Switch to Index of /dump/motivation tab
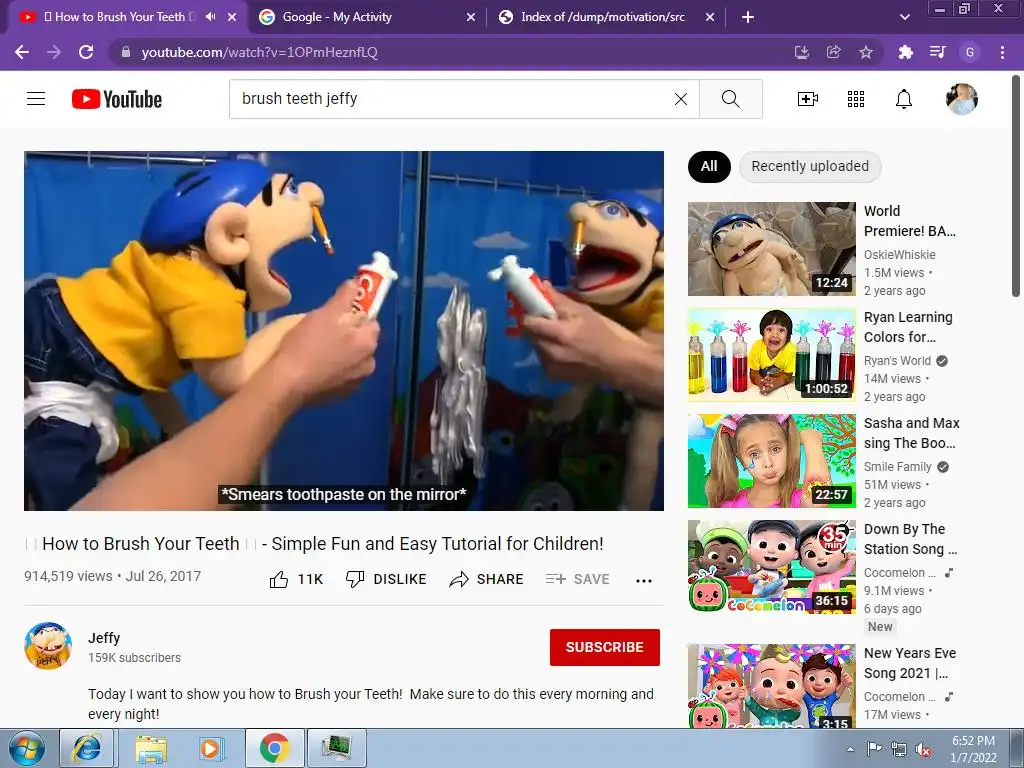 click(605, 17)
